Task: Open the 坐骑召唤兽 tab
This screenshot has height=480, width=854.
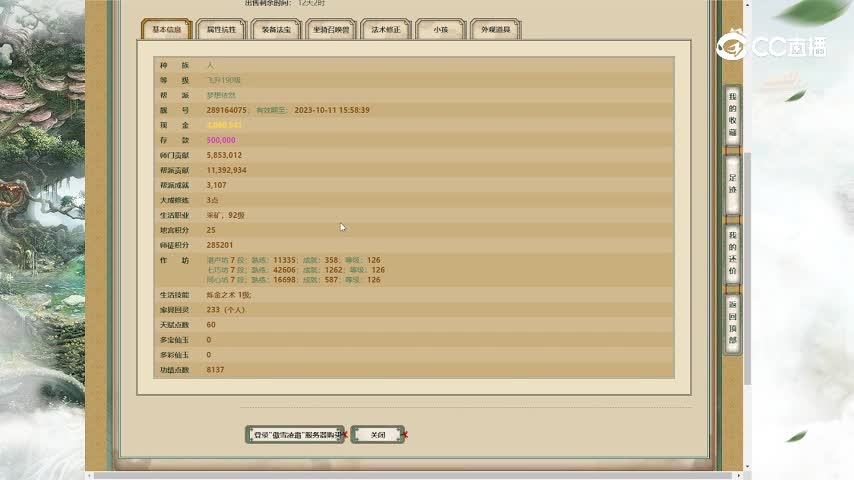Action: pos(331,30)
